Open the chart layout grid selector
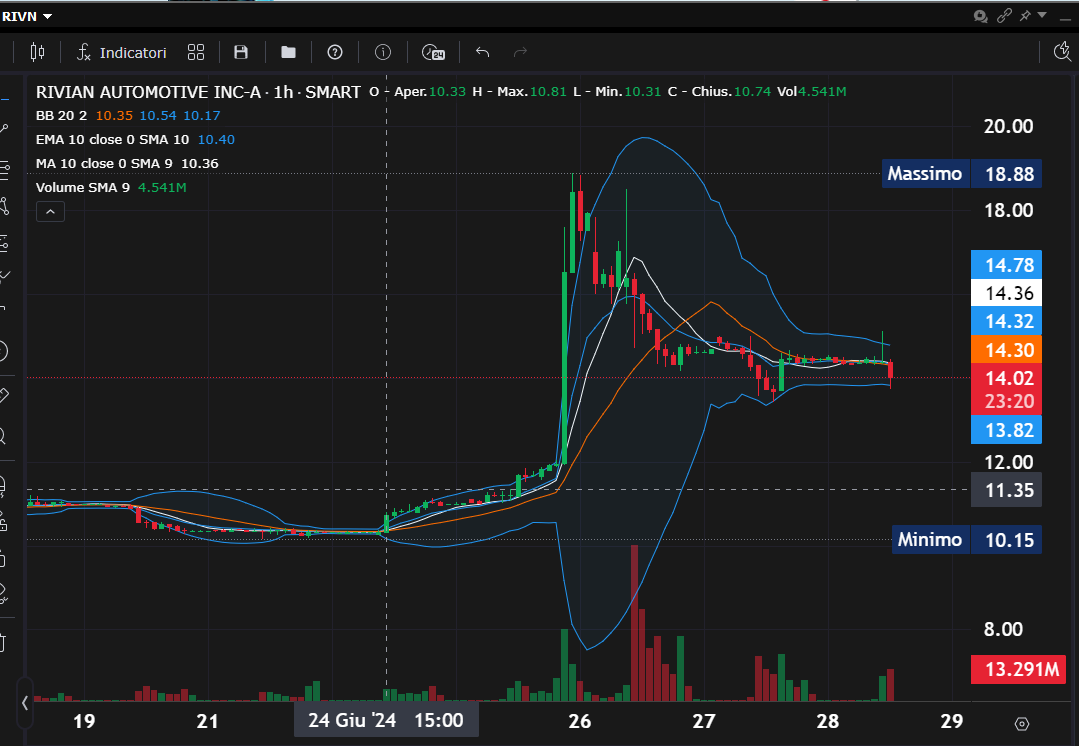The image size is (1079, 746). pyautogui.click(x=196, y=52)
